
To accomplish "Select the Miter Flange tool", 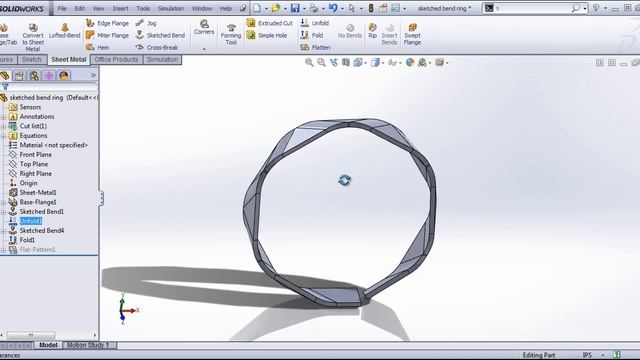I will click(108, 36).
